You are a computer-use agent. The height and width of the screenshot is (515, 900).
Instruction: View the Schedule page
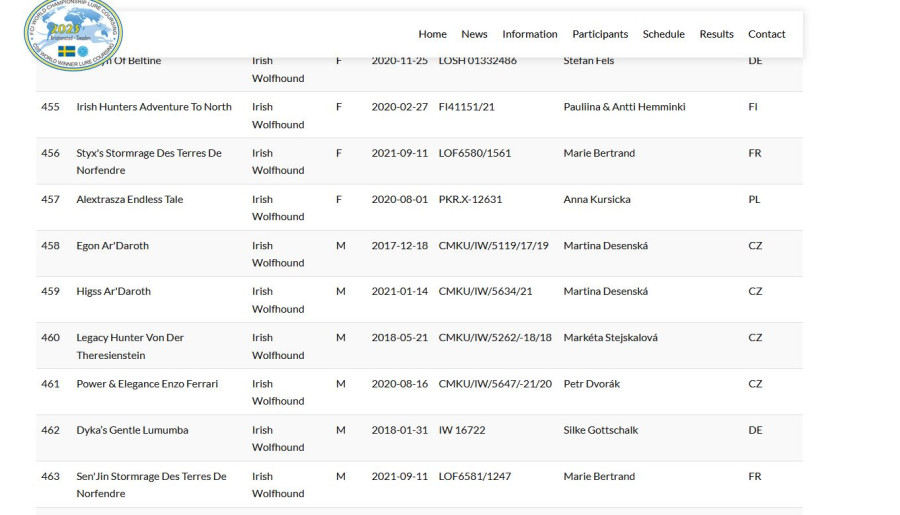click(664, 34)
